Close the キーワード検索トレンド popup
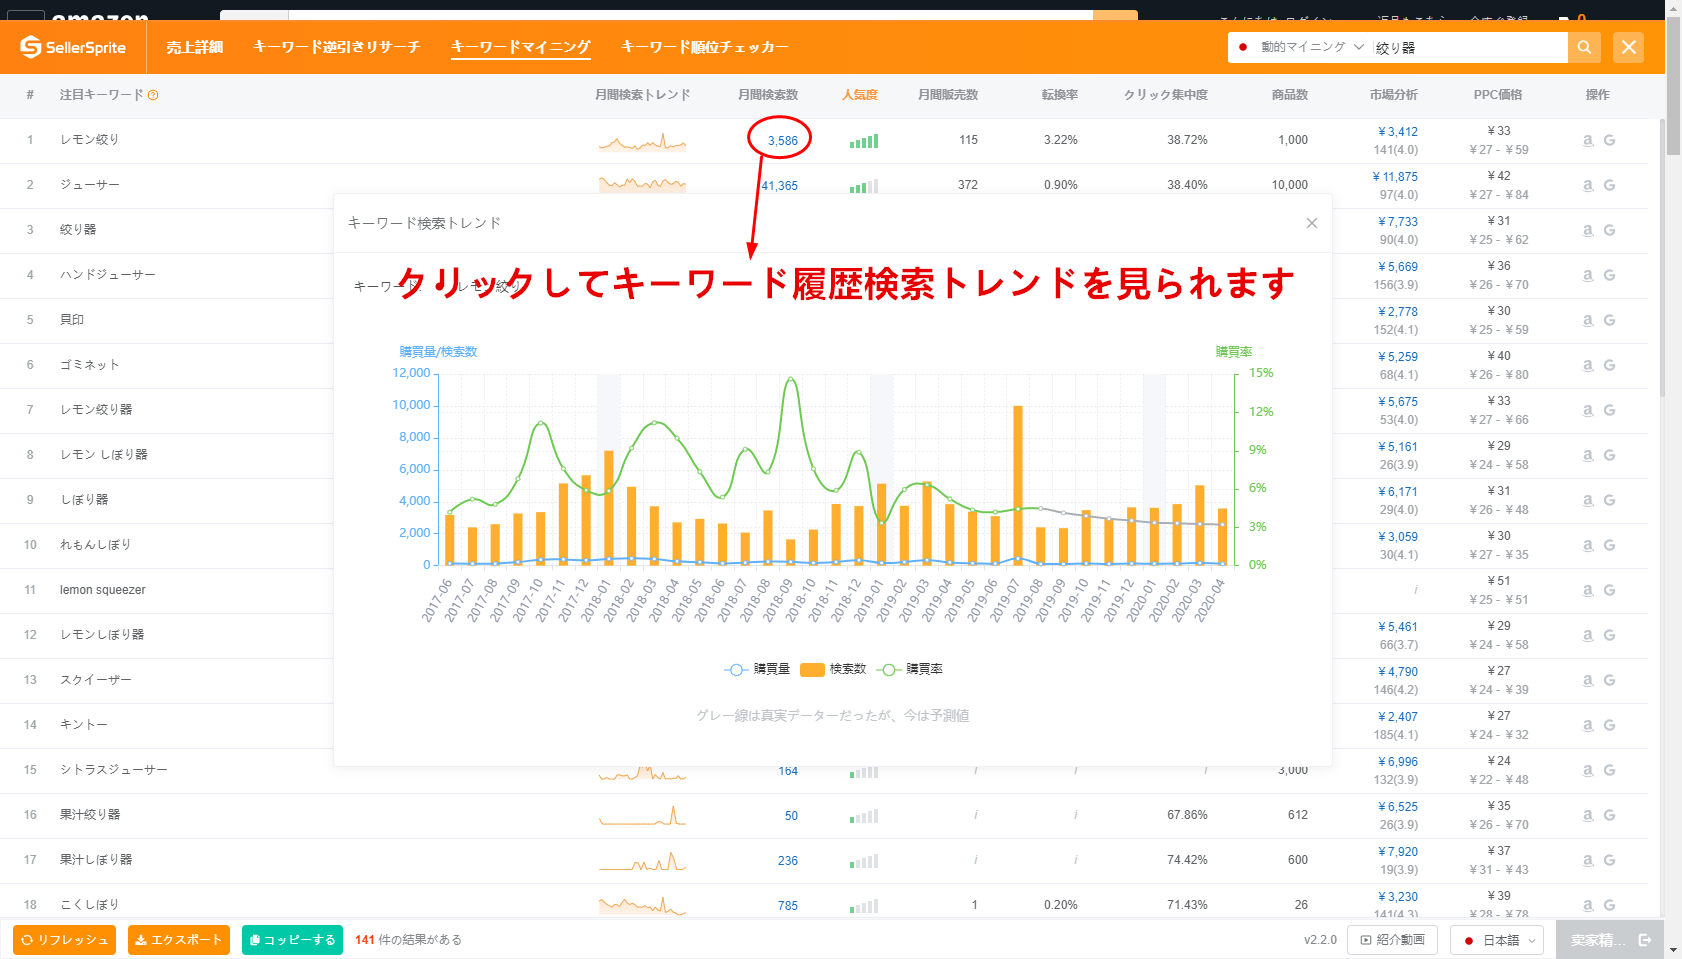Image resolution: width=1682 pixels, height=959 pixels. click(x=1311, y=223)
